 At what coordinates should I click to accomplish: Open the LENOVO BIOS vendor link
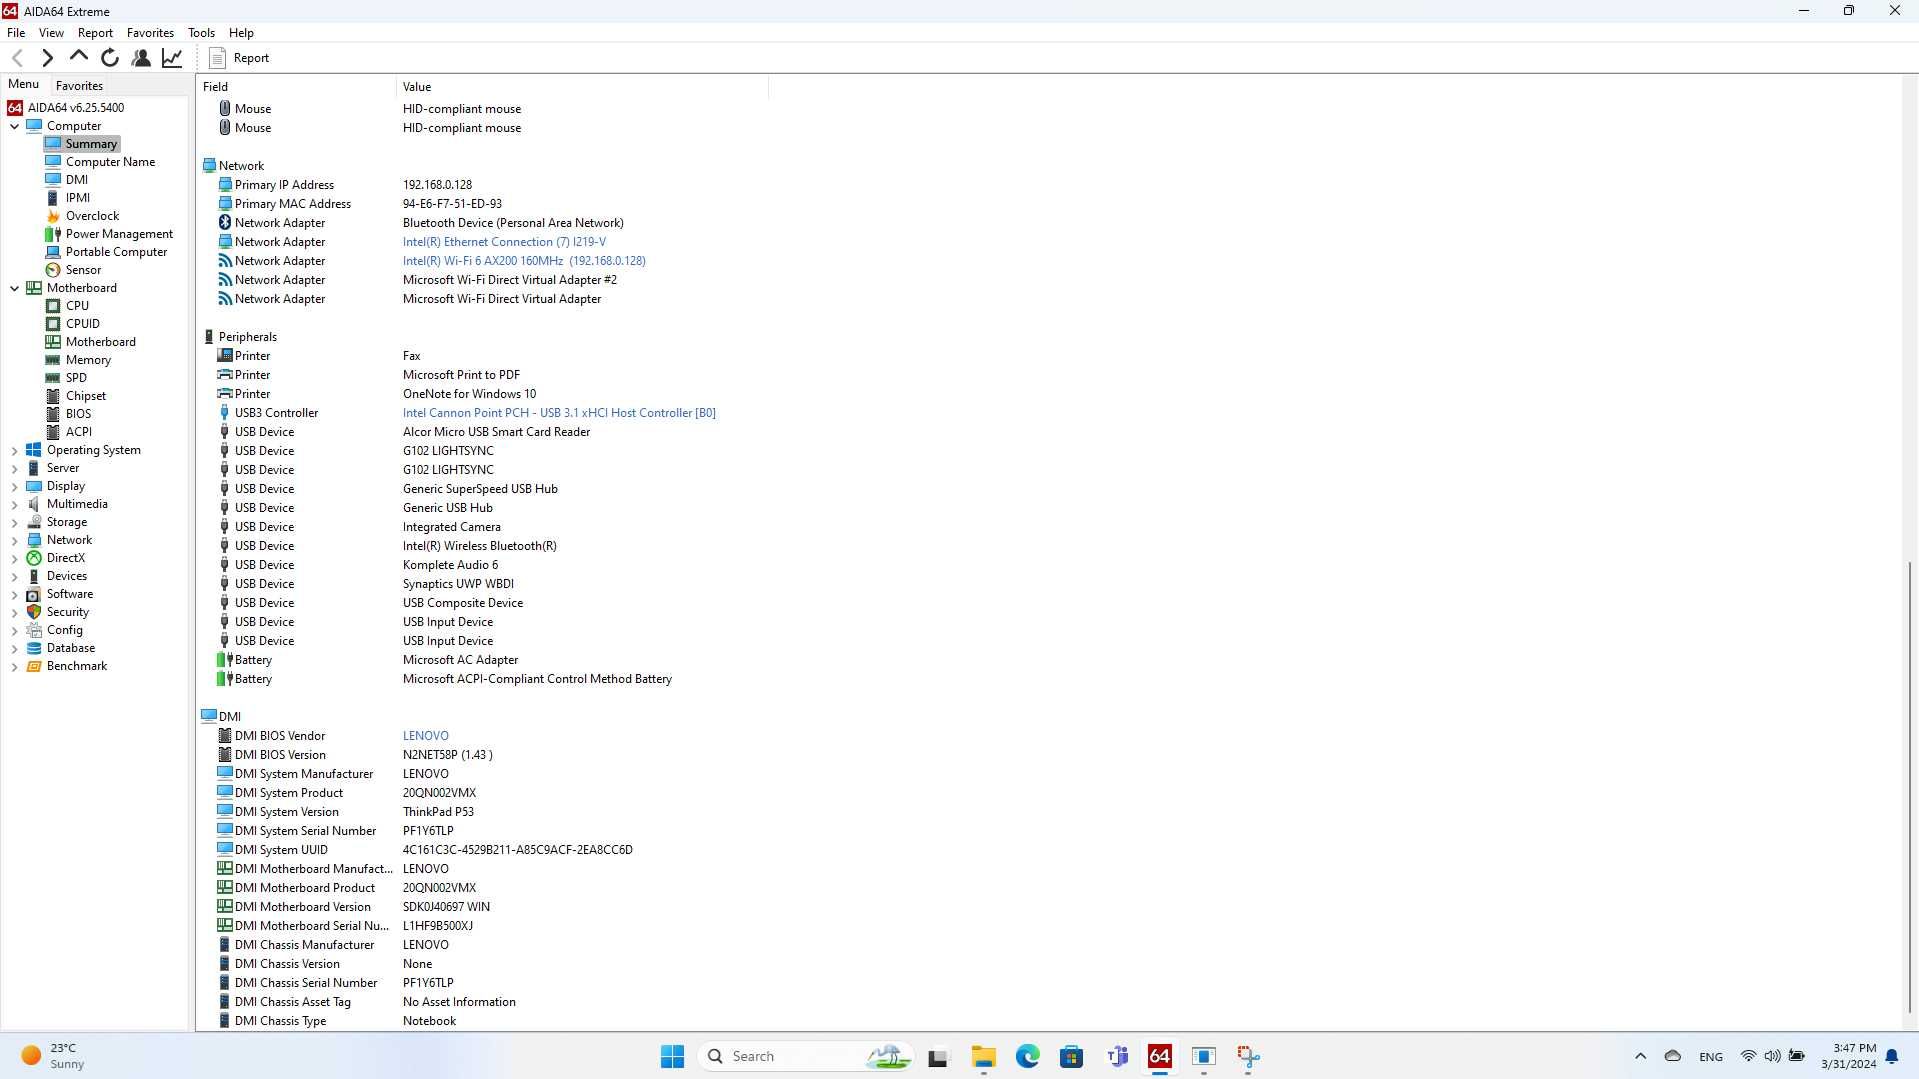[x=426, y=736]
